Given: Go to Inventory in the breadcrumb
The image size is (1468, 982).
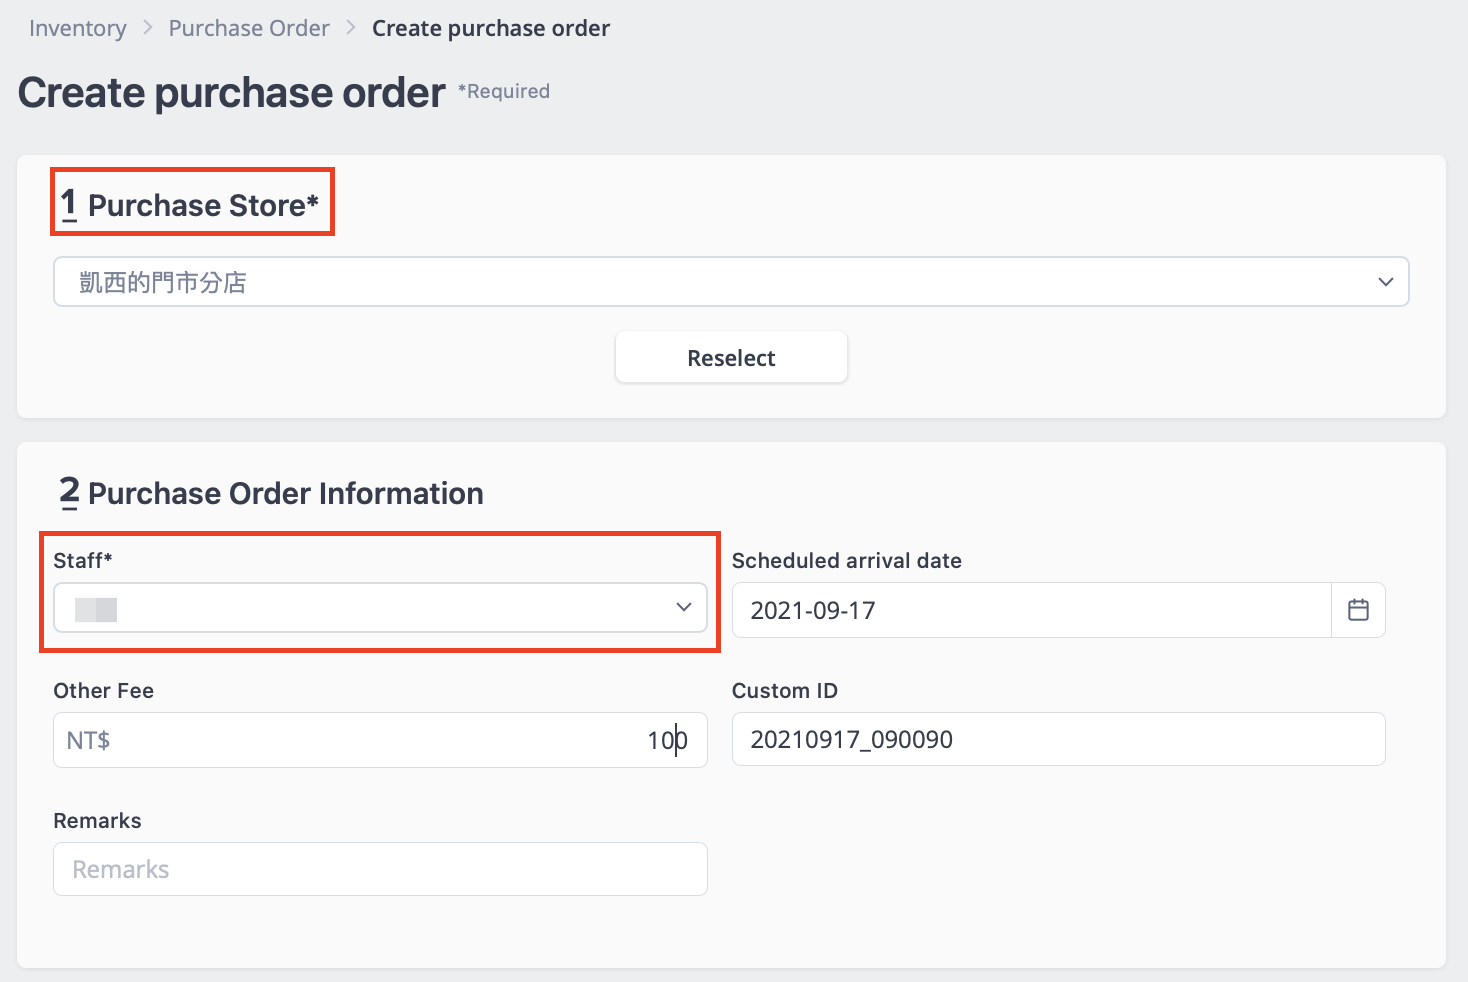Looking at the screenshot, I should pos(78,28).
